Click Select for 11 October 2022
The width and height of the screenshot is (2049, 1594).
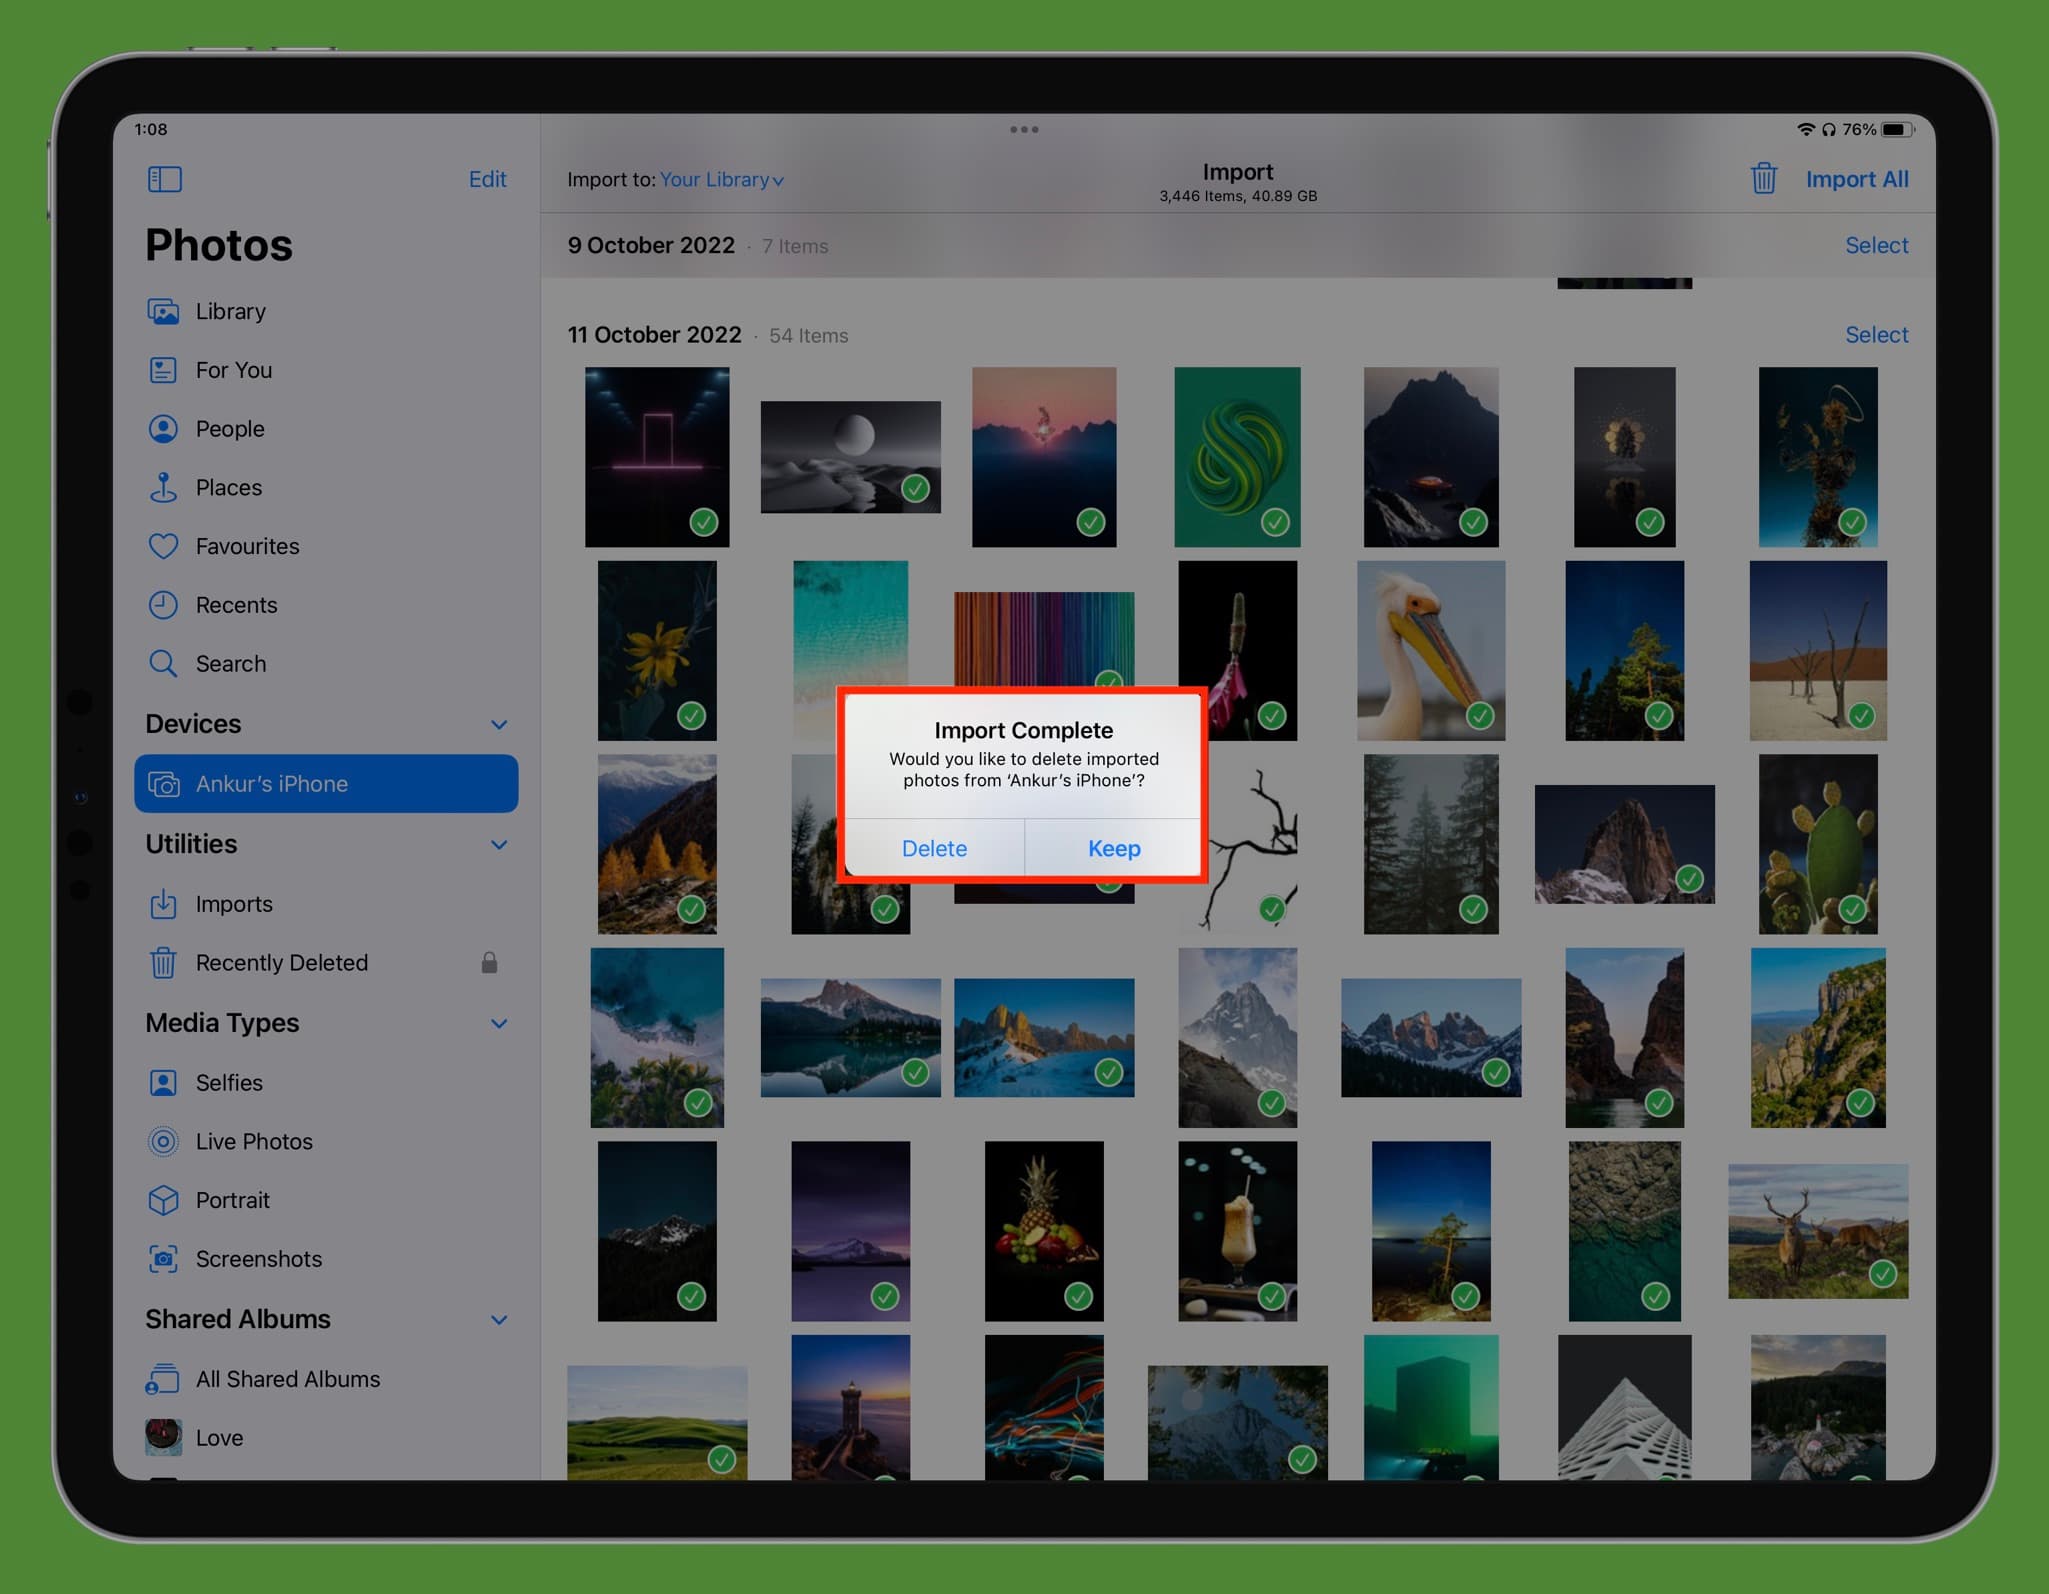(x=1876, y=335)
